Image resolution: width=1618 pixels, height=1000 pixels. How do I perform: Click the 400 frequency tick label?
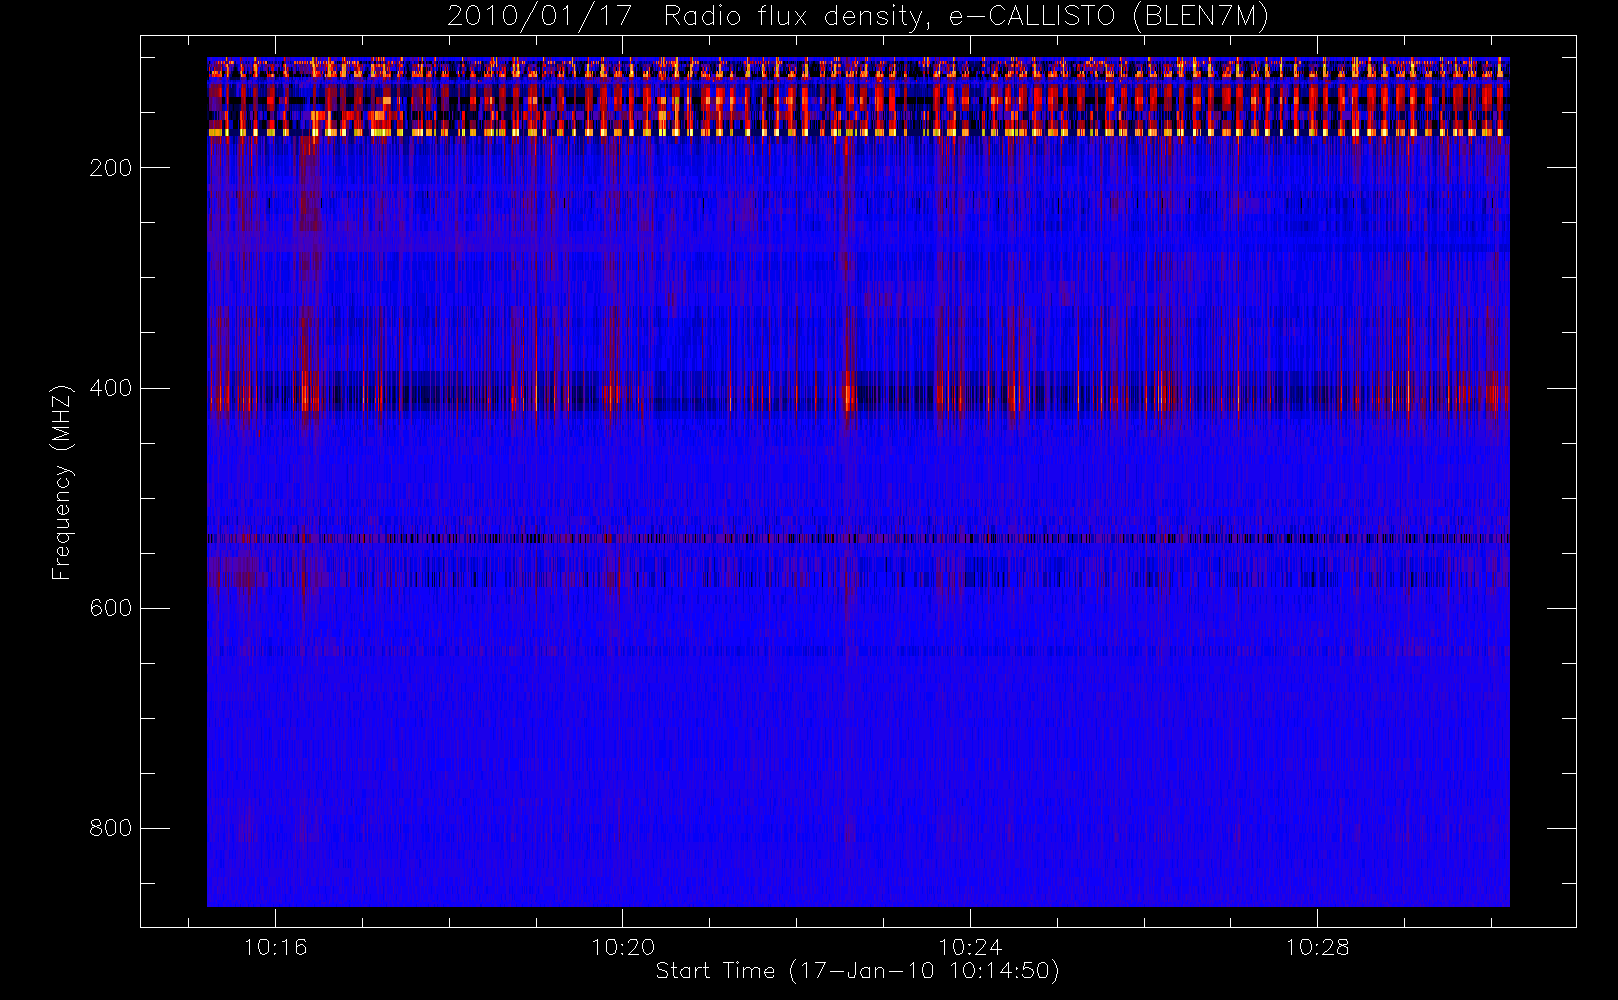point(110,388)
